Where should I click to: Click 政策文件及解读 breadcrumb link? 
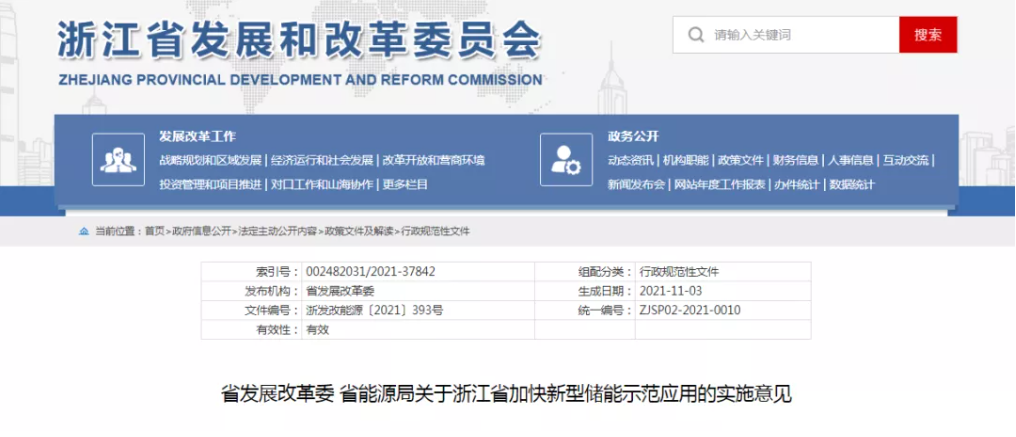(x=359, y=231)
